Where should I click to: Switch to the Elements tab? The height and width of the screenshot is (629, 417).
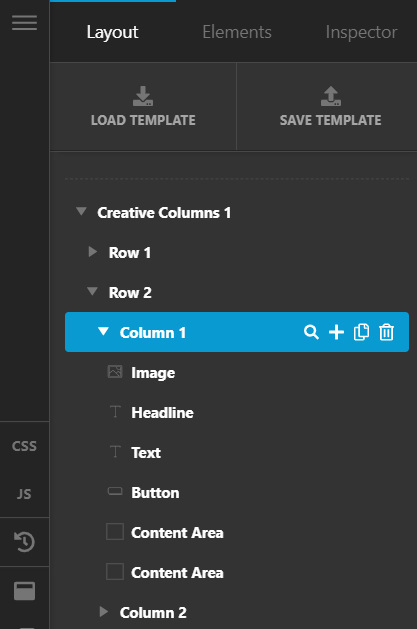pyautogui.click(x=237, y=32)
